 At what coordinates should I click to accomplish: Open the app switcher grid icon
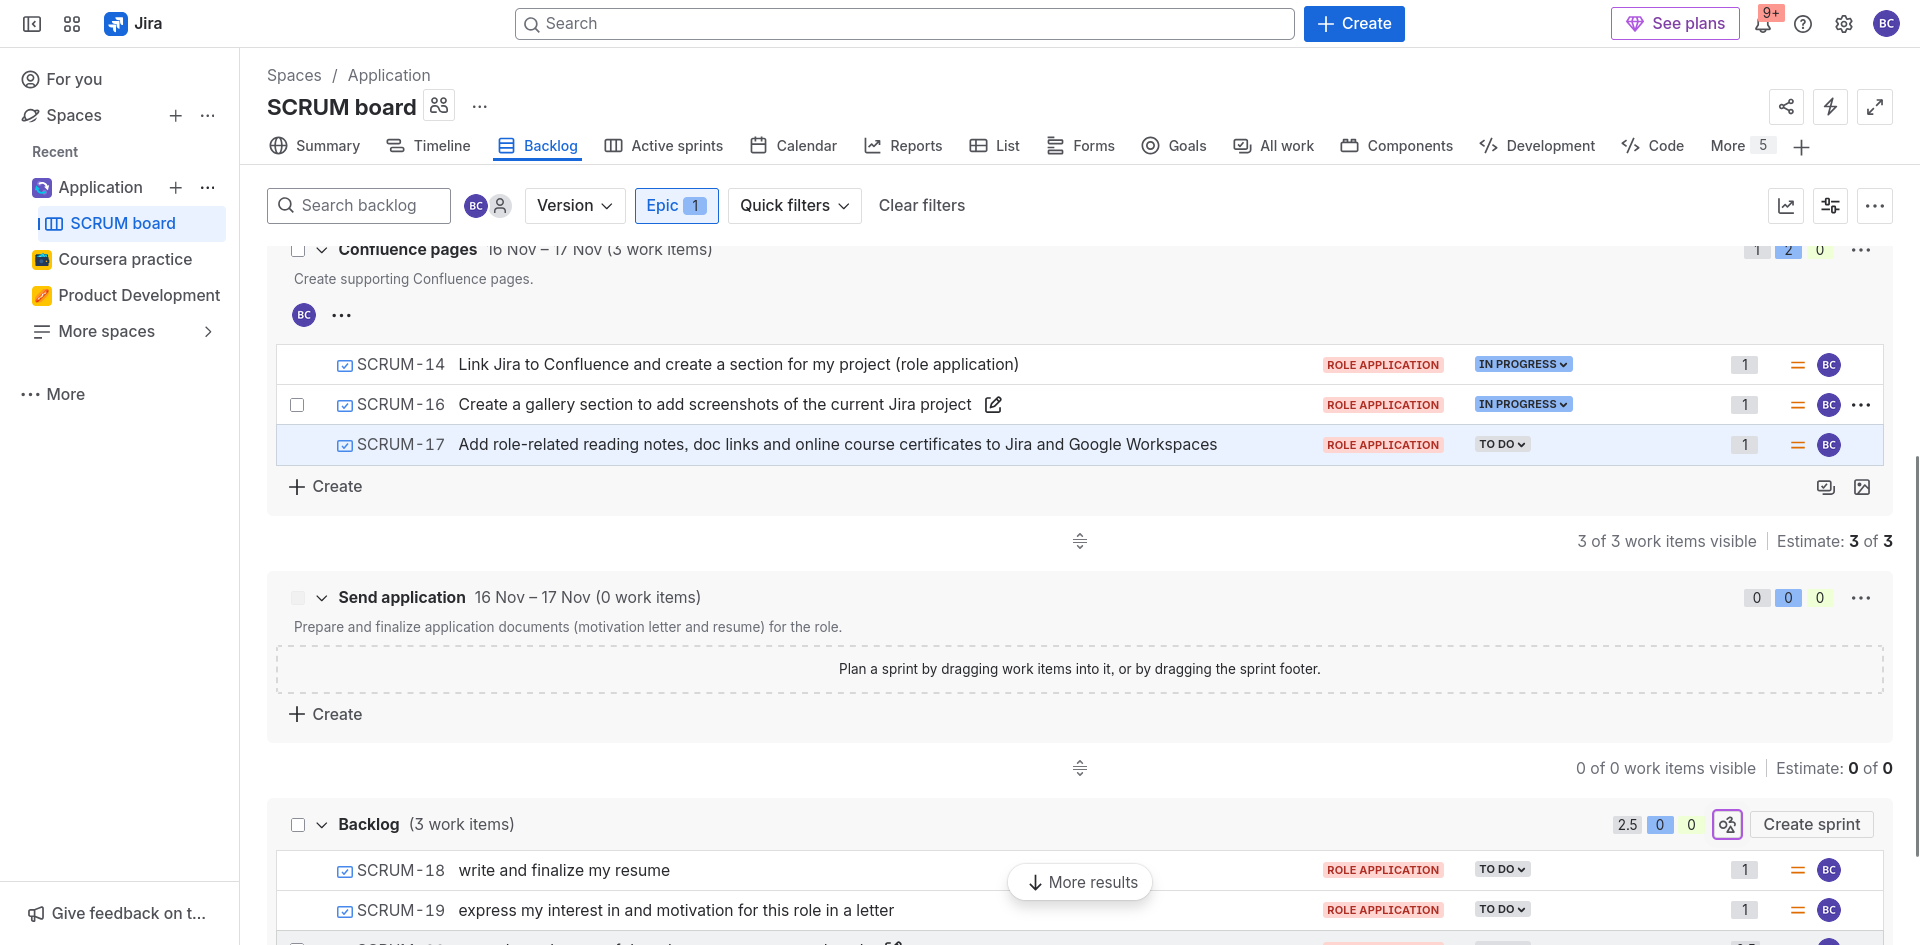(x=72, y=24)
